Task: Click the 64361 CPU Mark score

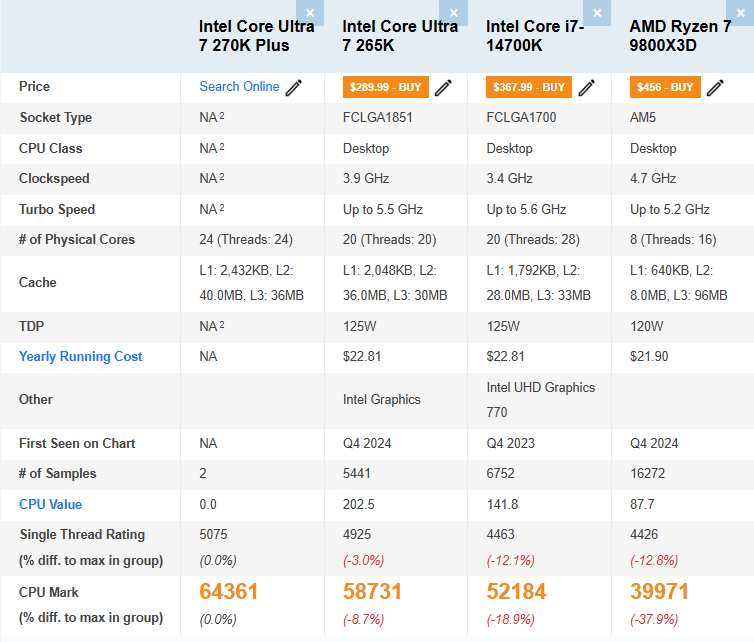Action: [229, 591]
